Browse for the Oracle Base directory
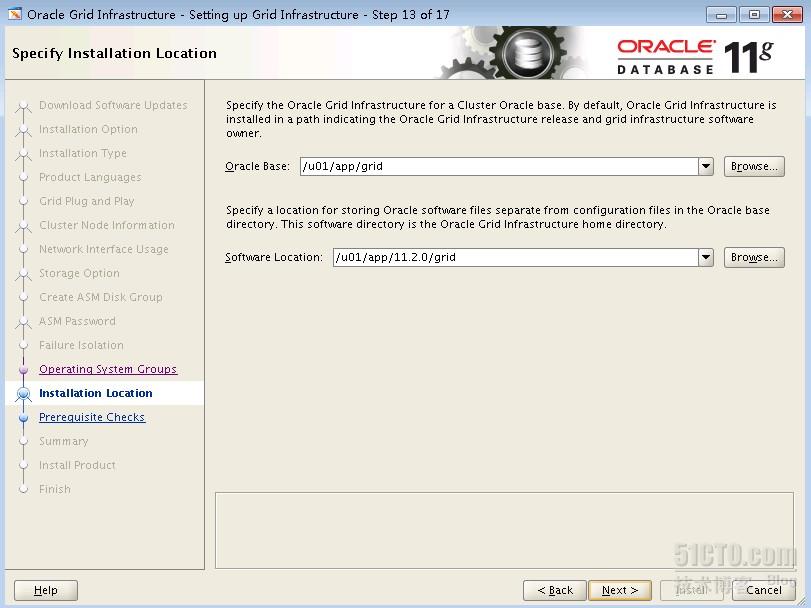This screenshot has width=811, height=608. tap(754, 166)
